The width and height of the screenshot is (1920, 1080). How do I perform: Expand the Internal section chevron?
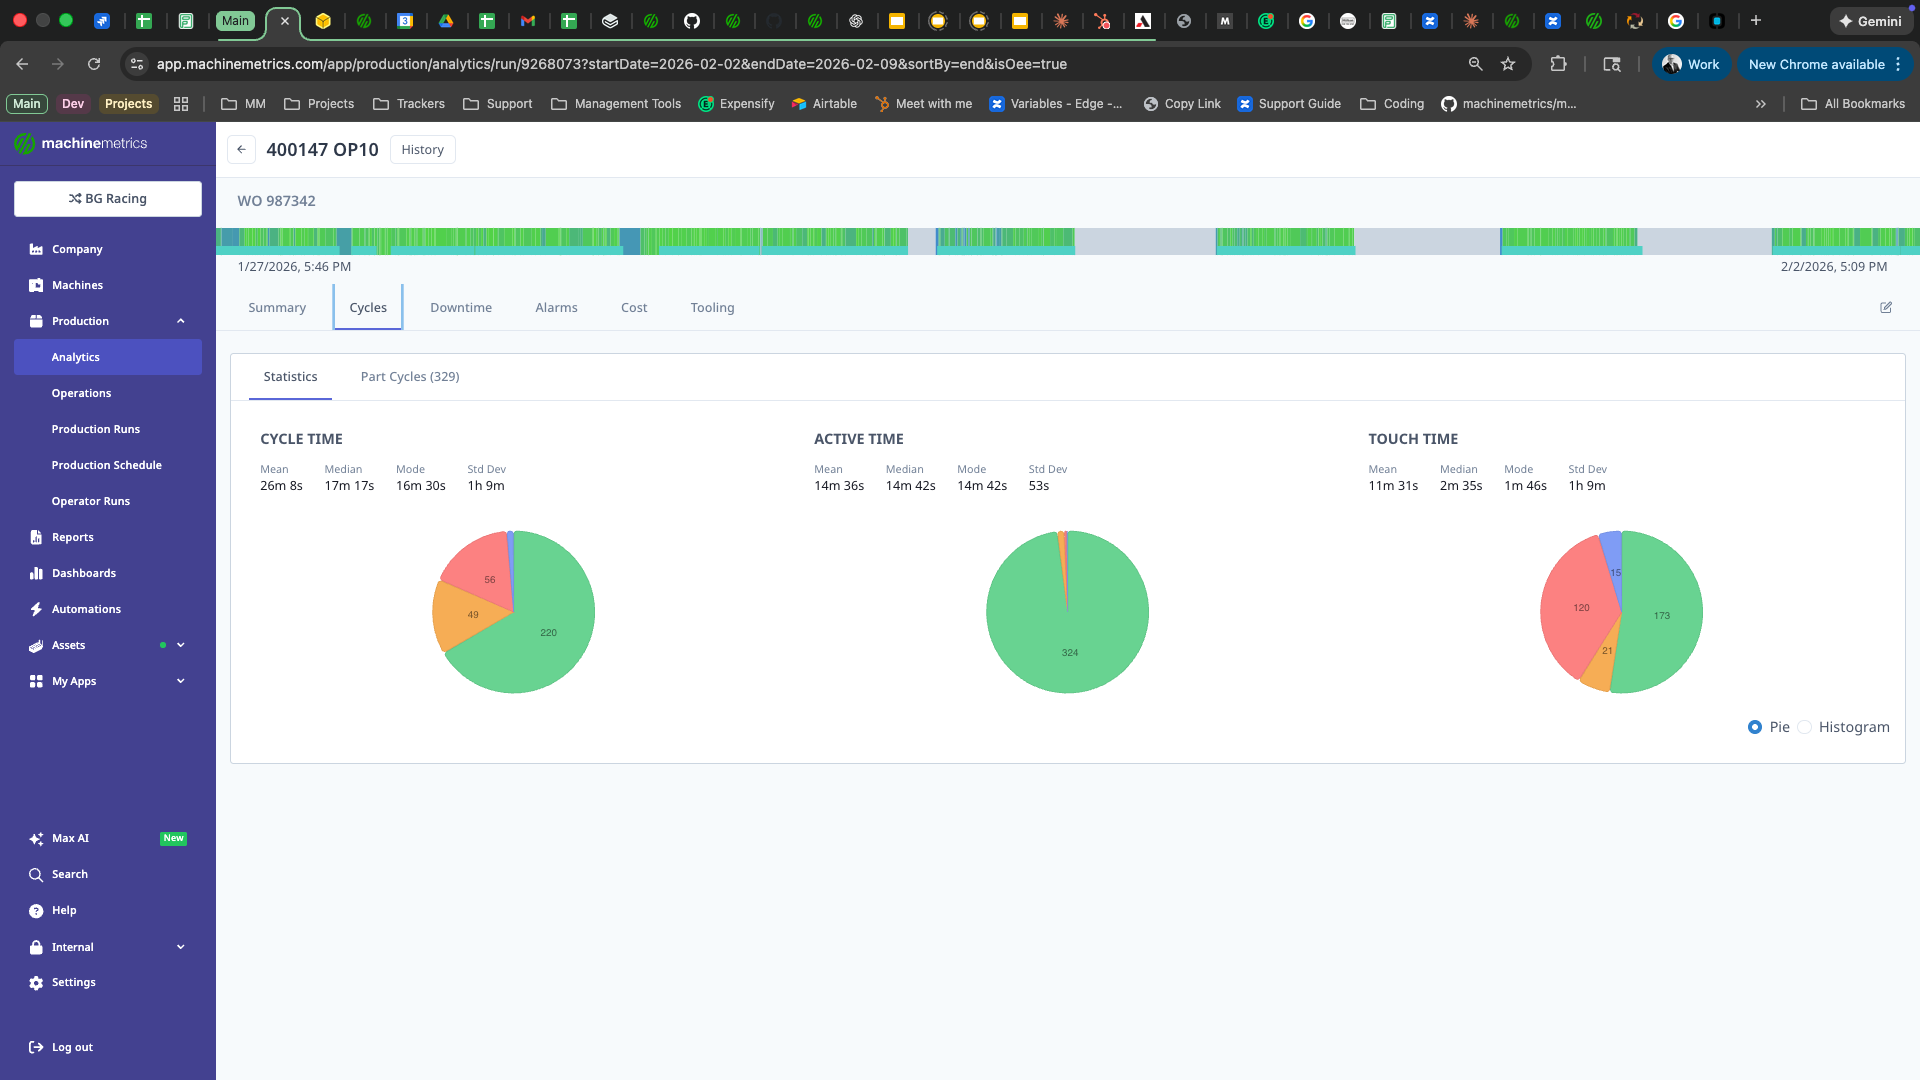[x=180, y=947]
